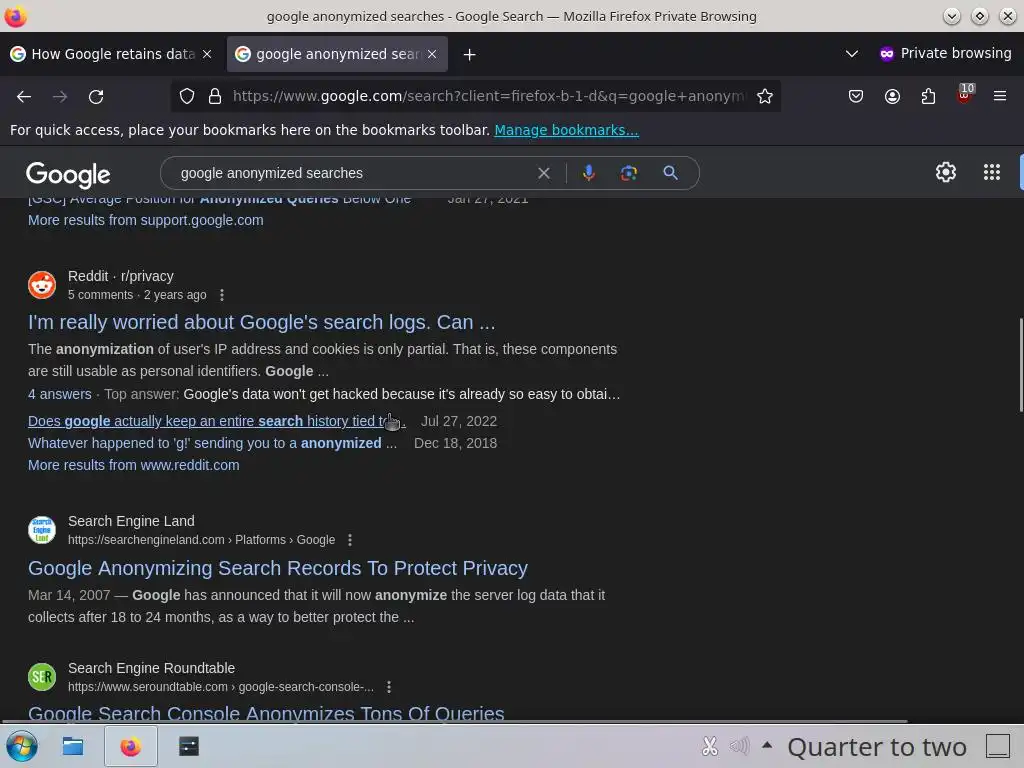Open tracking protection shield panel

(x=187, y=97)
